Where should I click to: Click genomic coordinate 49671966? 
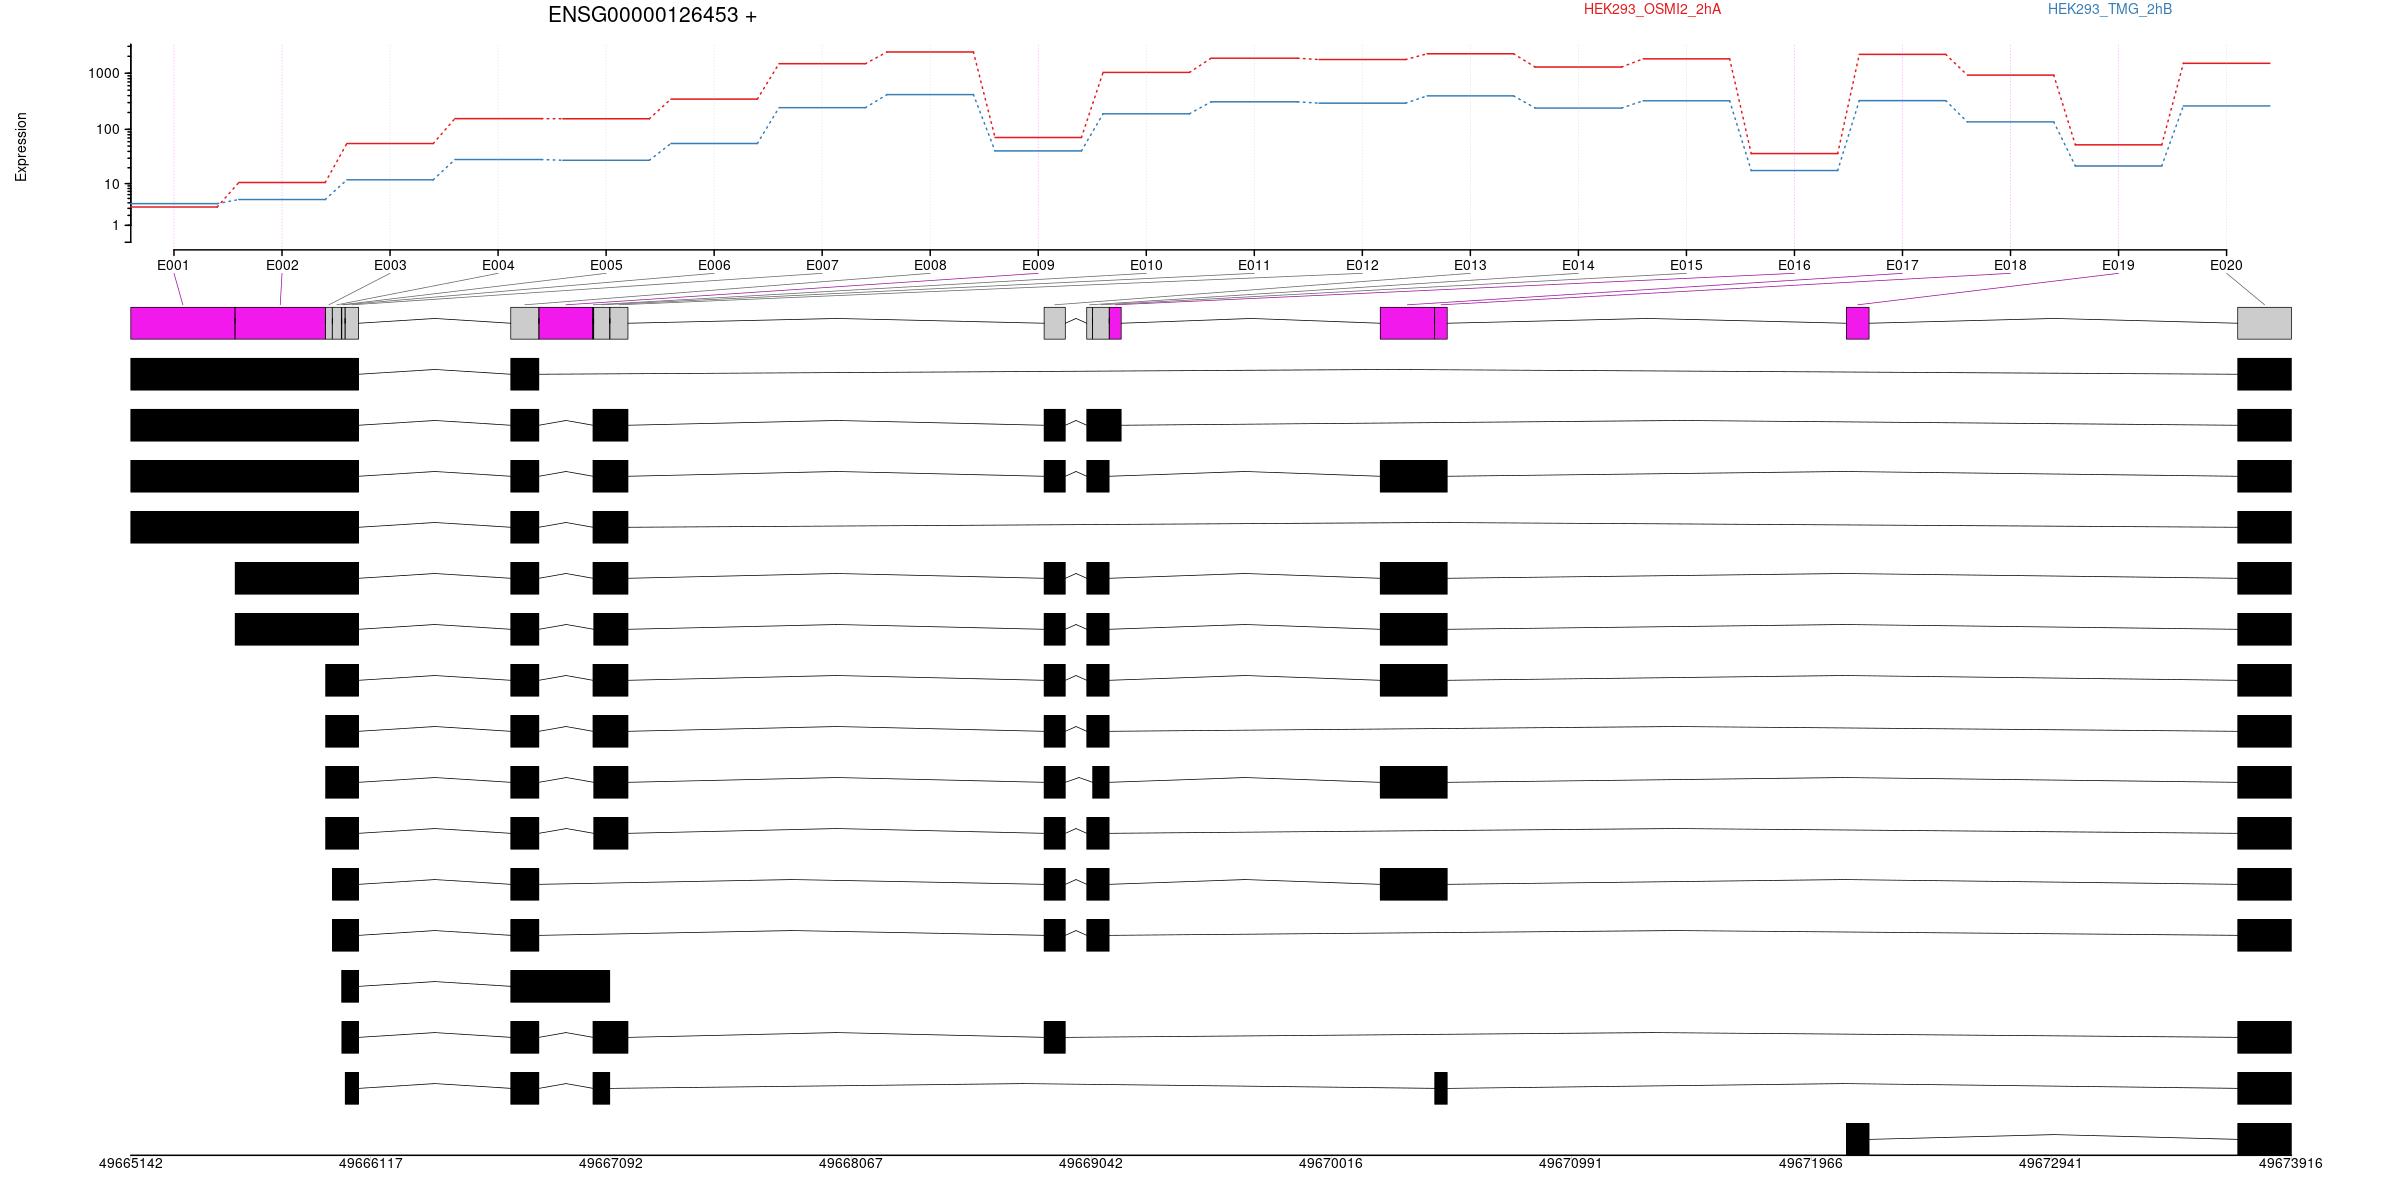pyautogui.click(x=1811, y=1163)
